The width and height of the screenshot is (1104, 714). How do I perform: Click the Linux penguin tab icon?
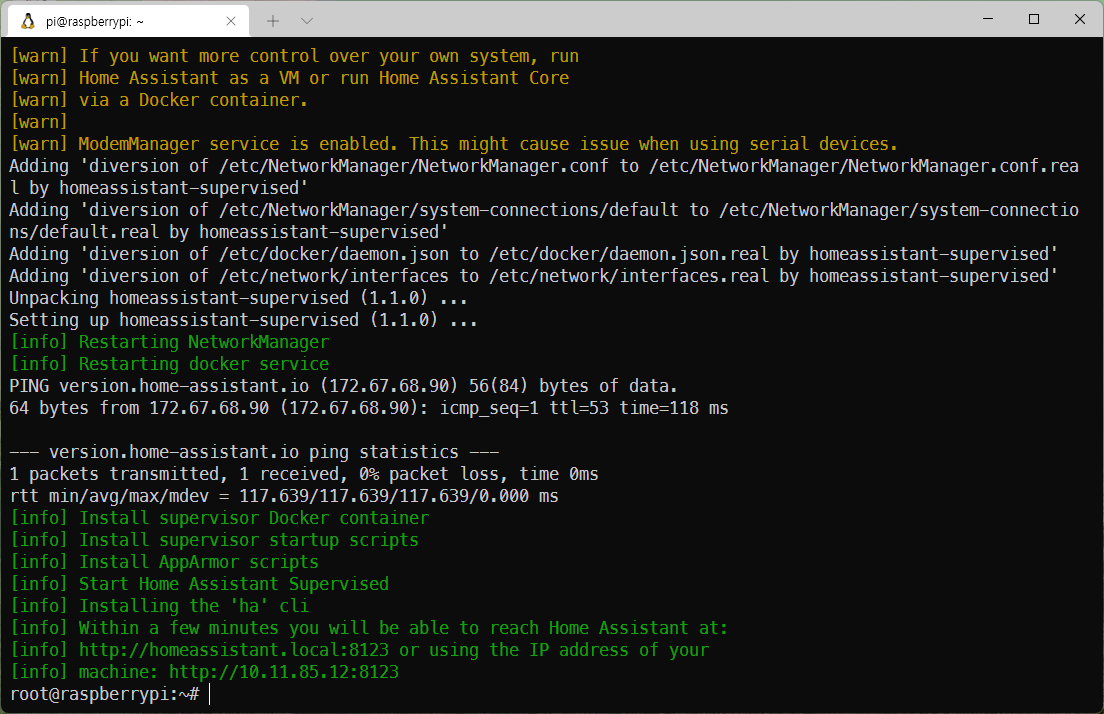click(28, 21)
